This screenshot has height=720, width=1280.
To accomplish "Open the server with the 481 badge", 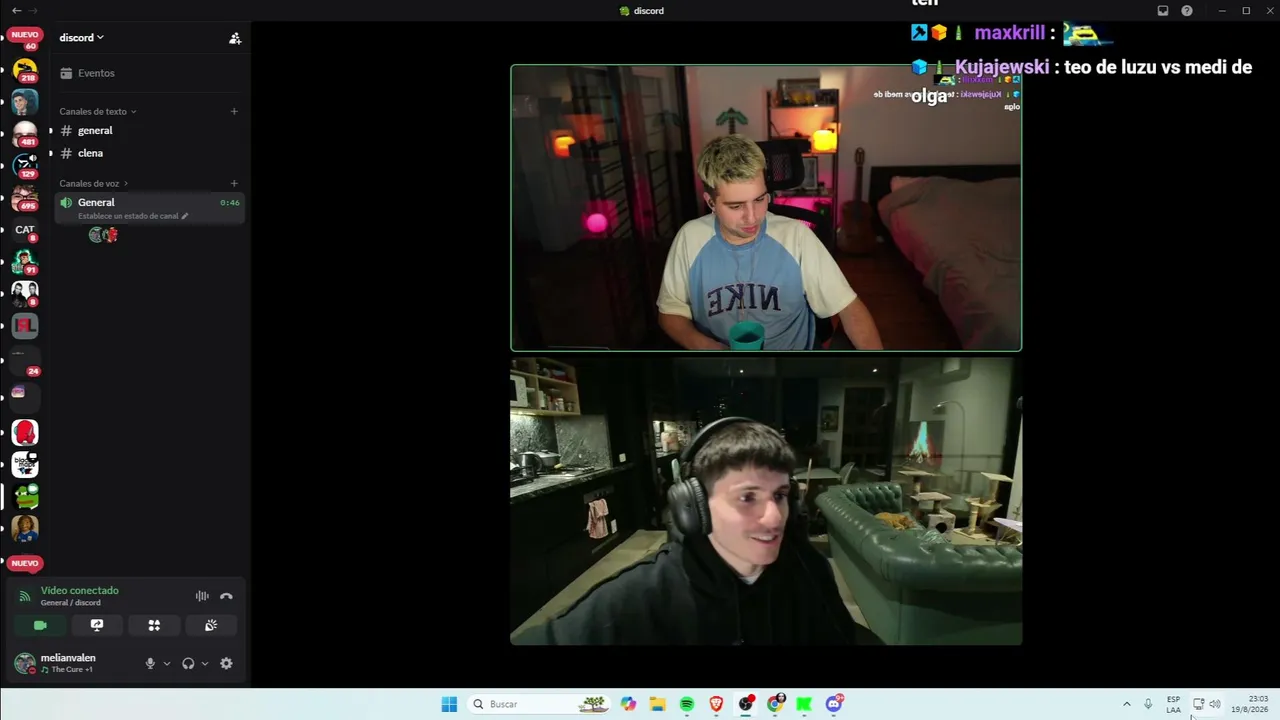I will [25, 134].
